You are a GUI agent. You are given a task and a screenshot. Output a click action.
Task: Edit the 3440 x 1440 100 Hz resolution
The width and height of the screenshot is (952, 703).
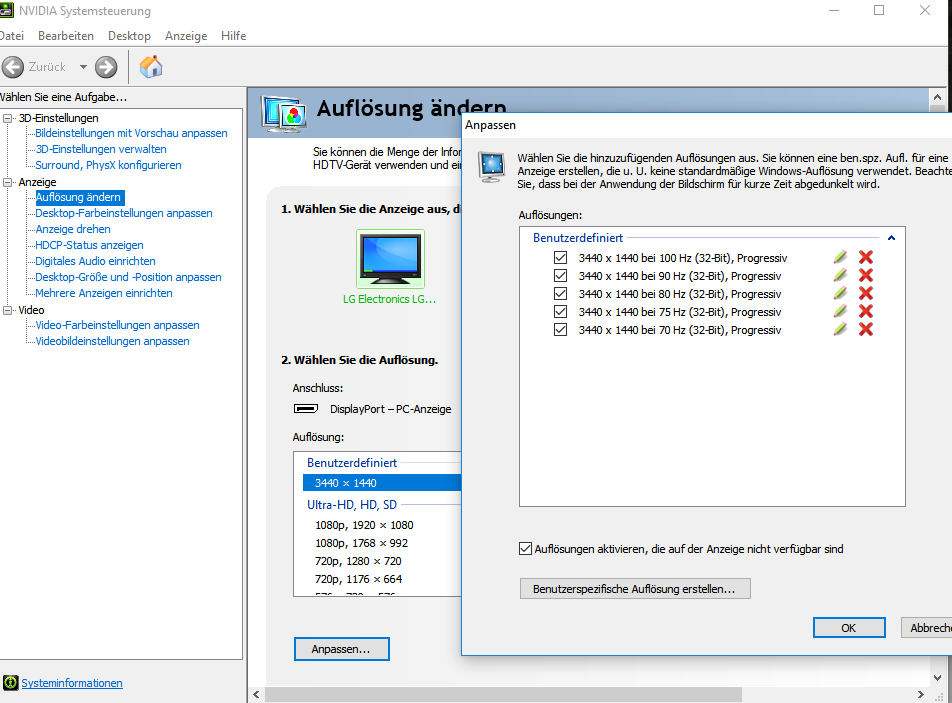pos(840,257)
